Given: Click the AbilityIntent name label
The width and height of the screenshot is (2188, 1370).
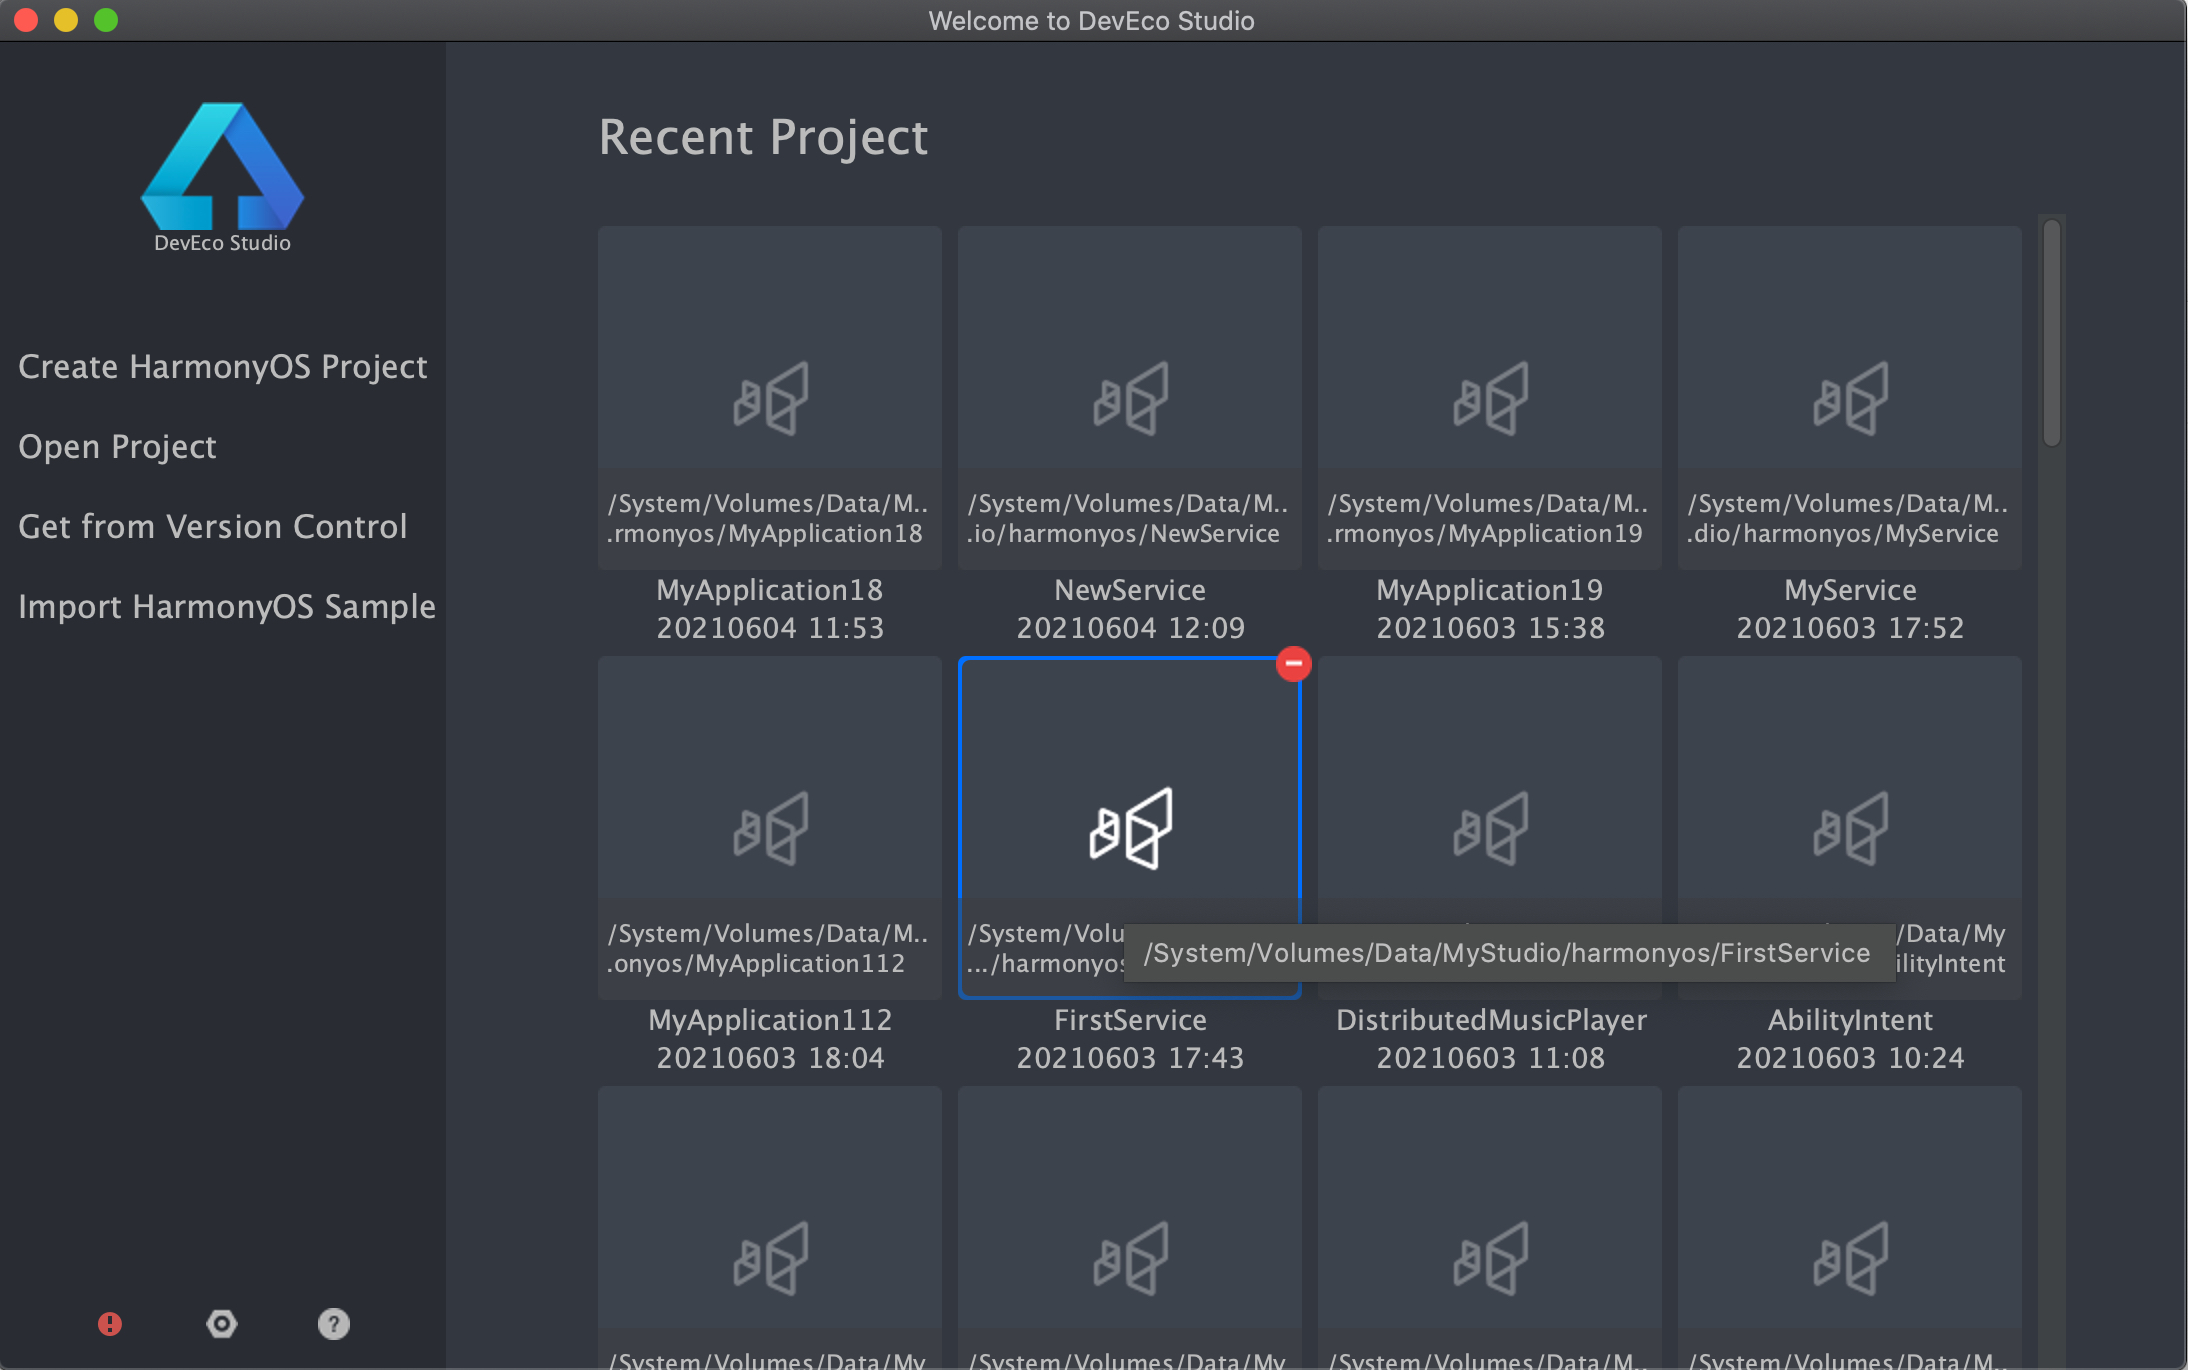Looking at the screenshot, I should (x=1850, y=1020).
